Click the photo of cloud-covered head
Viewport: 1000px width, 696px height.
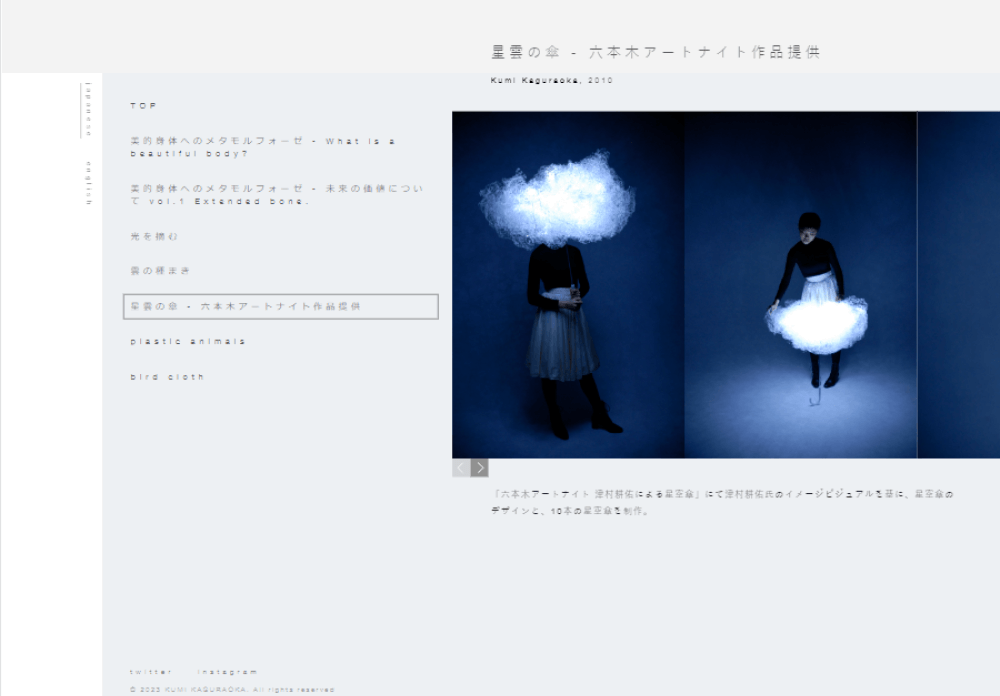click(568, 285)
